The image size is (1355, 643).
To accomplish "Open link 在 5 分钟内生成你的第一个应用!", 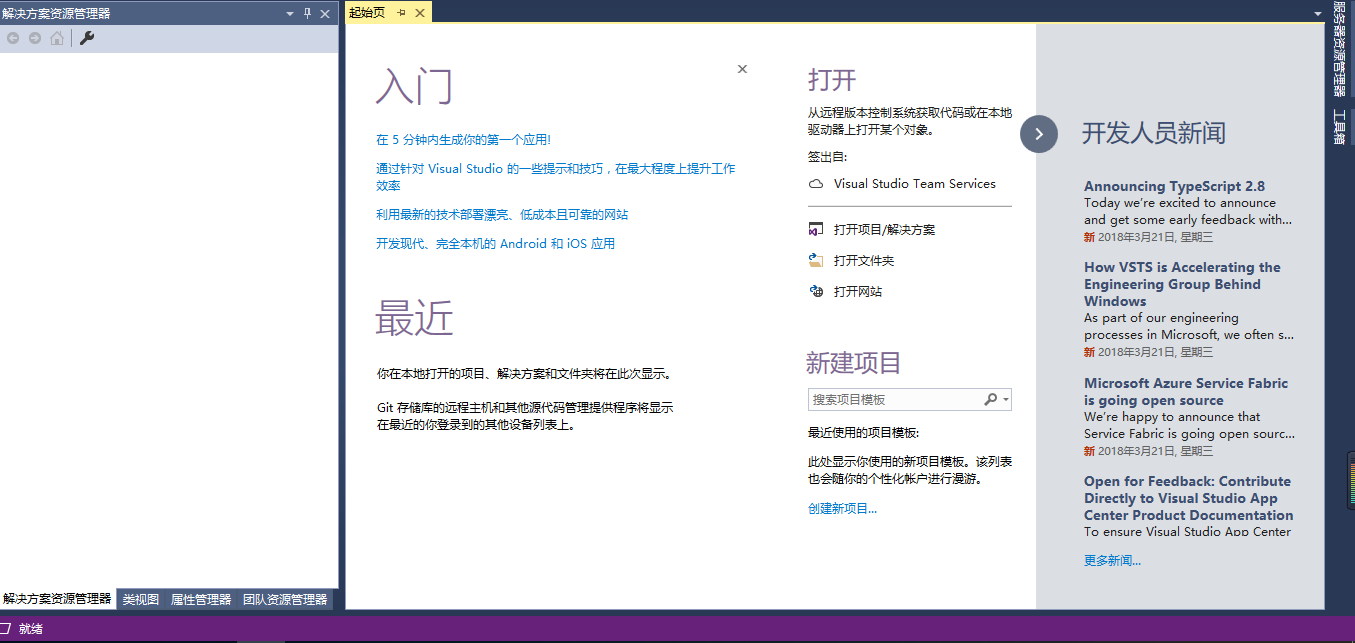I will pos(463,140).
